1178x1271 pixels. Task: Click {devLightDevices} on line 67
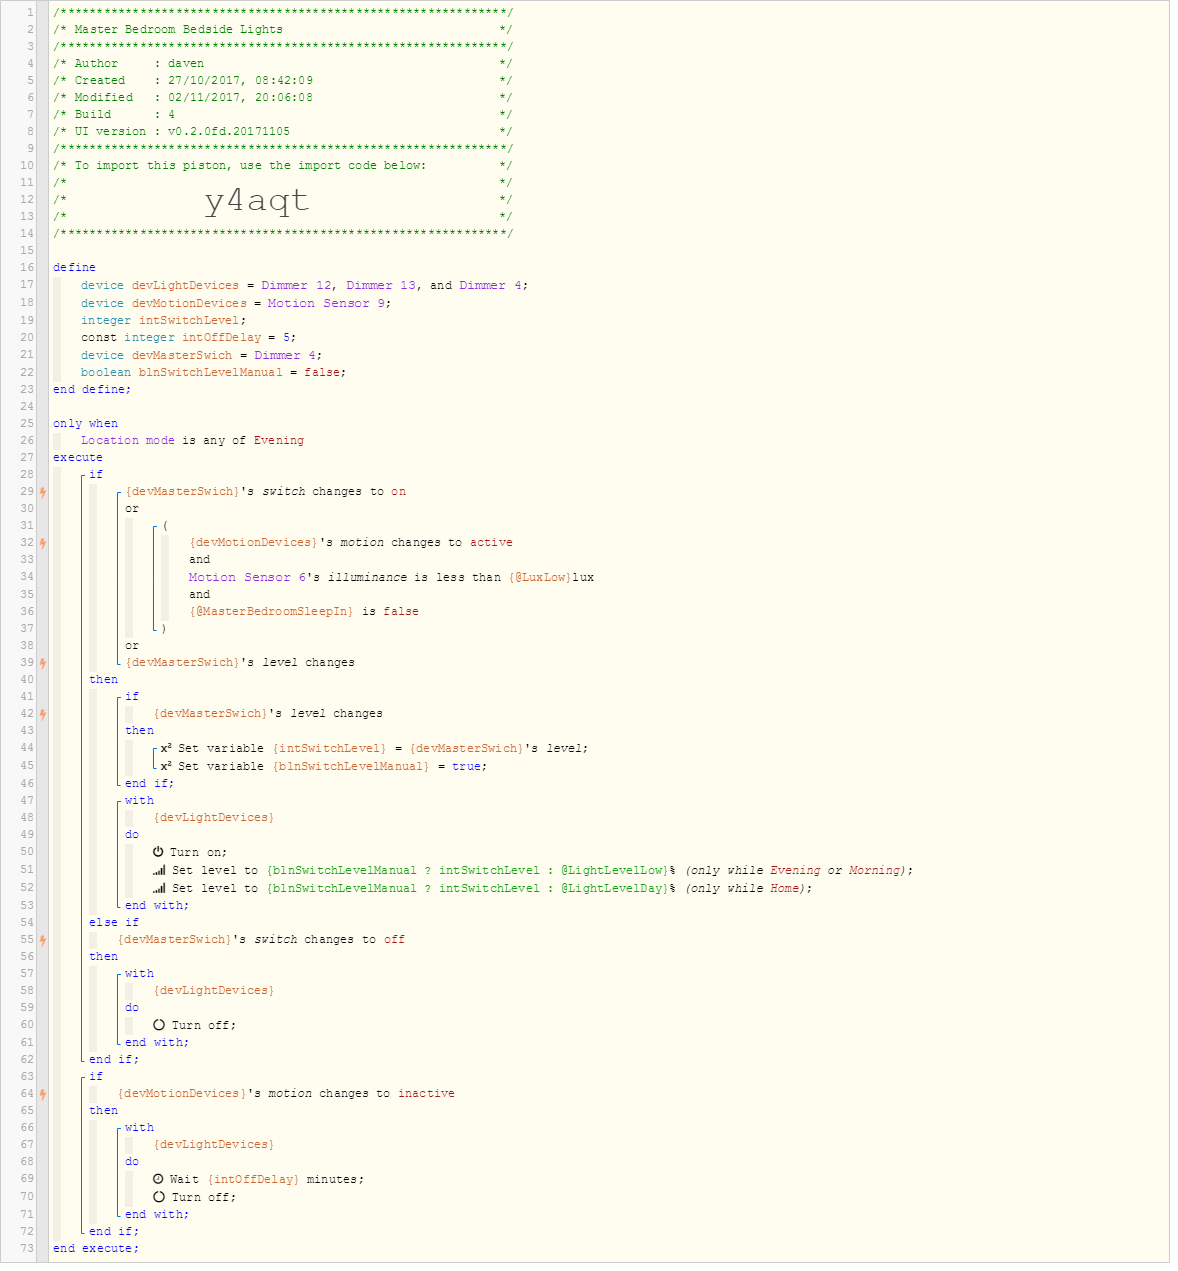214,1144
